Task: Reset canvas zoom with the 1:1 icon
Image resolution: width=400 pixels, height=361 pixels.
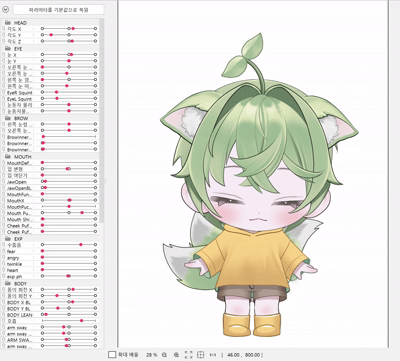Action: pos(212,355)
